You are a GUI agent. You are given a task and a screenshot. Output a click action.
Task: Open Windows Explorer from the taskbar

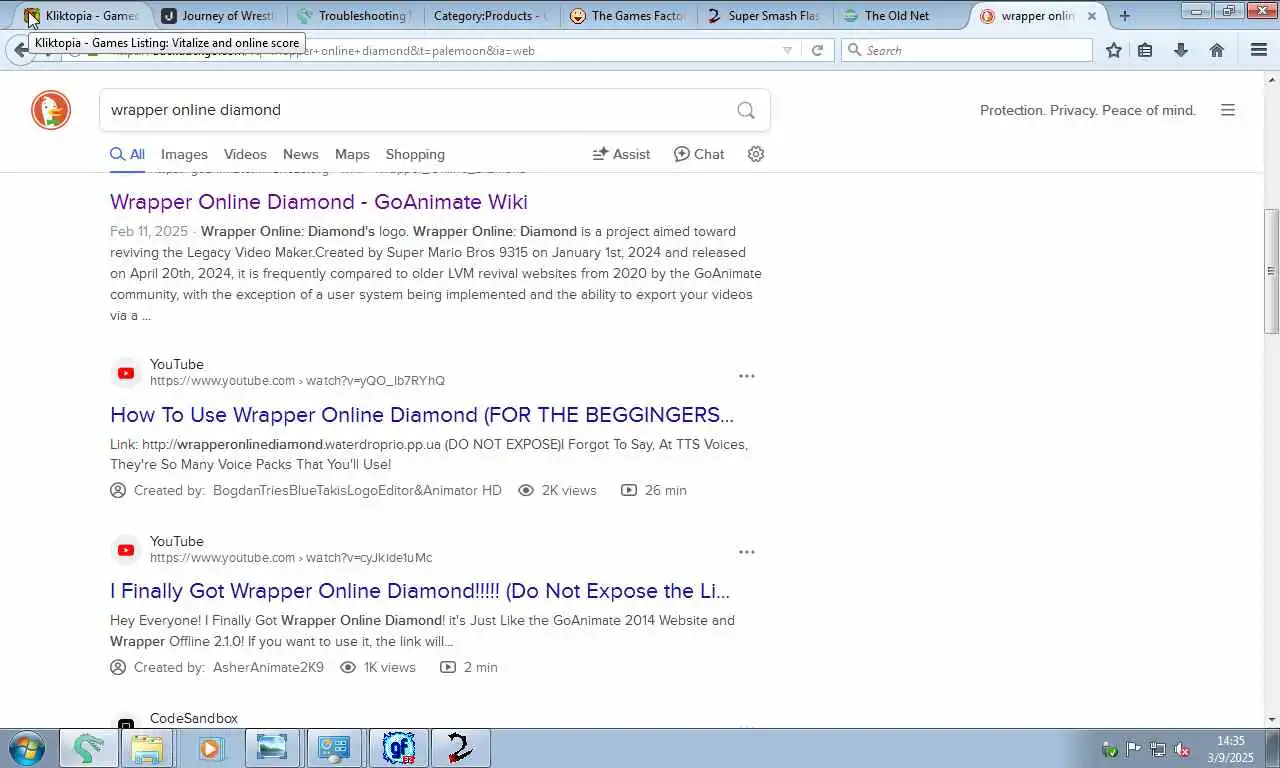click(x=147, y=748)
